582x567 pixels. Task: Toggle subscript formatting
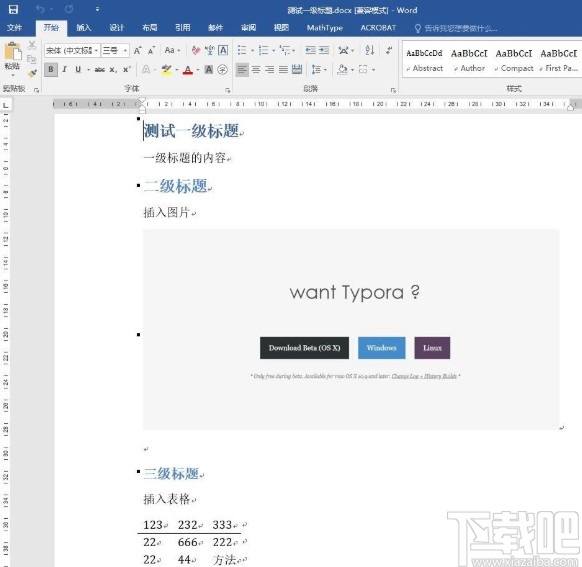point(113,70)
